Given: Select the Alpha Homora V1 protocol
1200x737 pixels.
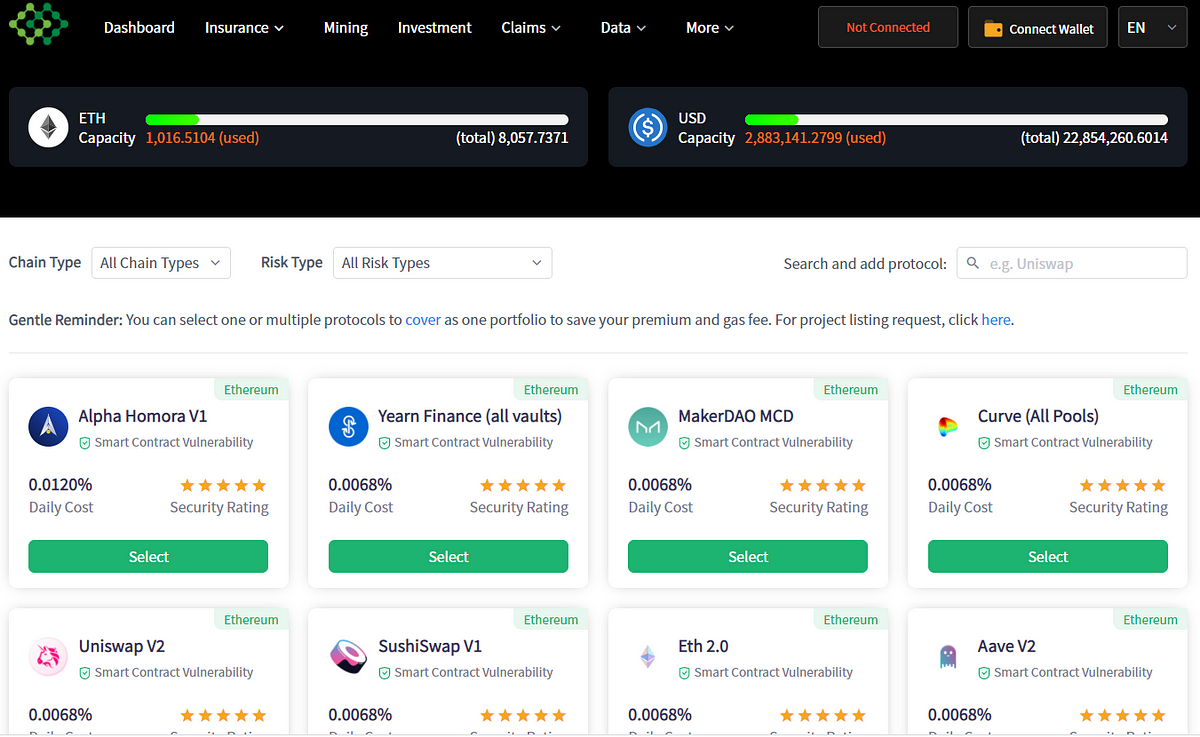Looking at the screenshot, I should pyautogui.click(x=148, y=557).
